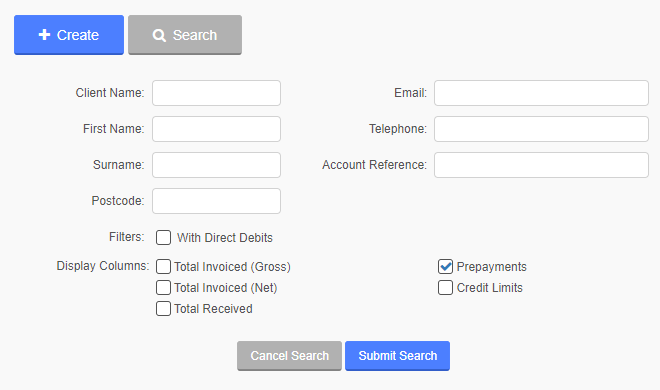The width and height of the screenshot is (660, 390).
Task: Click the Filters label text
Action: pyautogui.click(x=126, y=237)
